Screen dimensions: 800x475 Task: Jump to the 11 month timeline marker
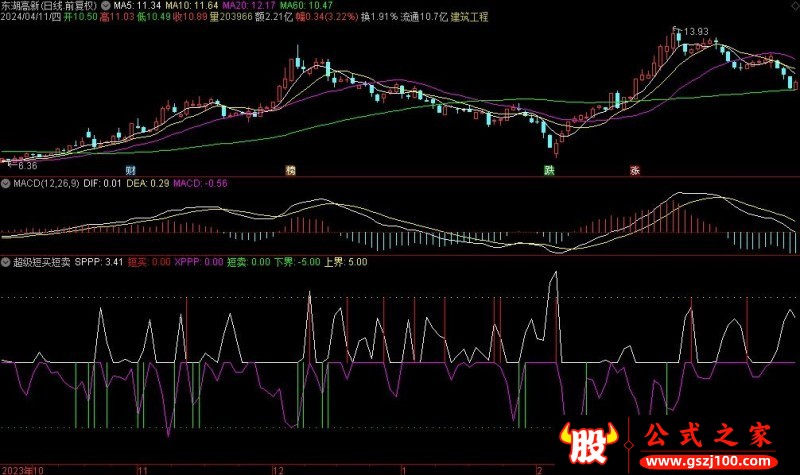(x=142, y=470)
